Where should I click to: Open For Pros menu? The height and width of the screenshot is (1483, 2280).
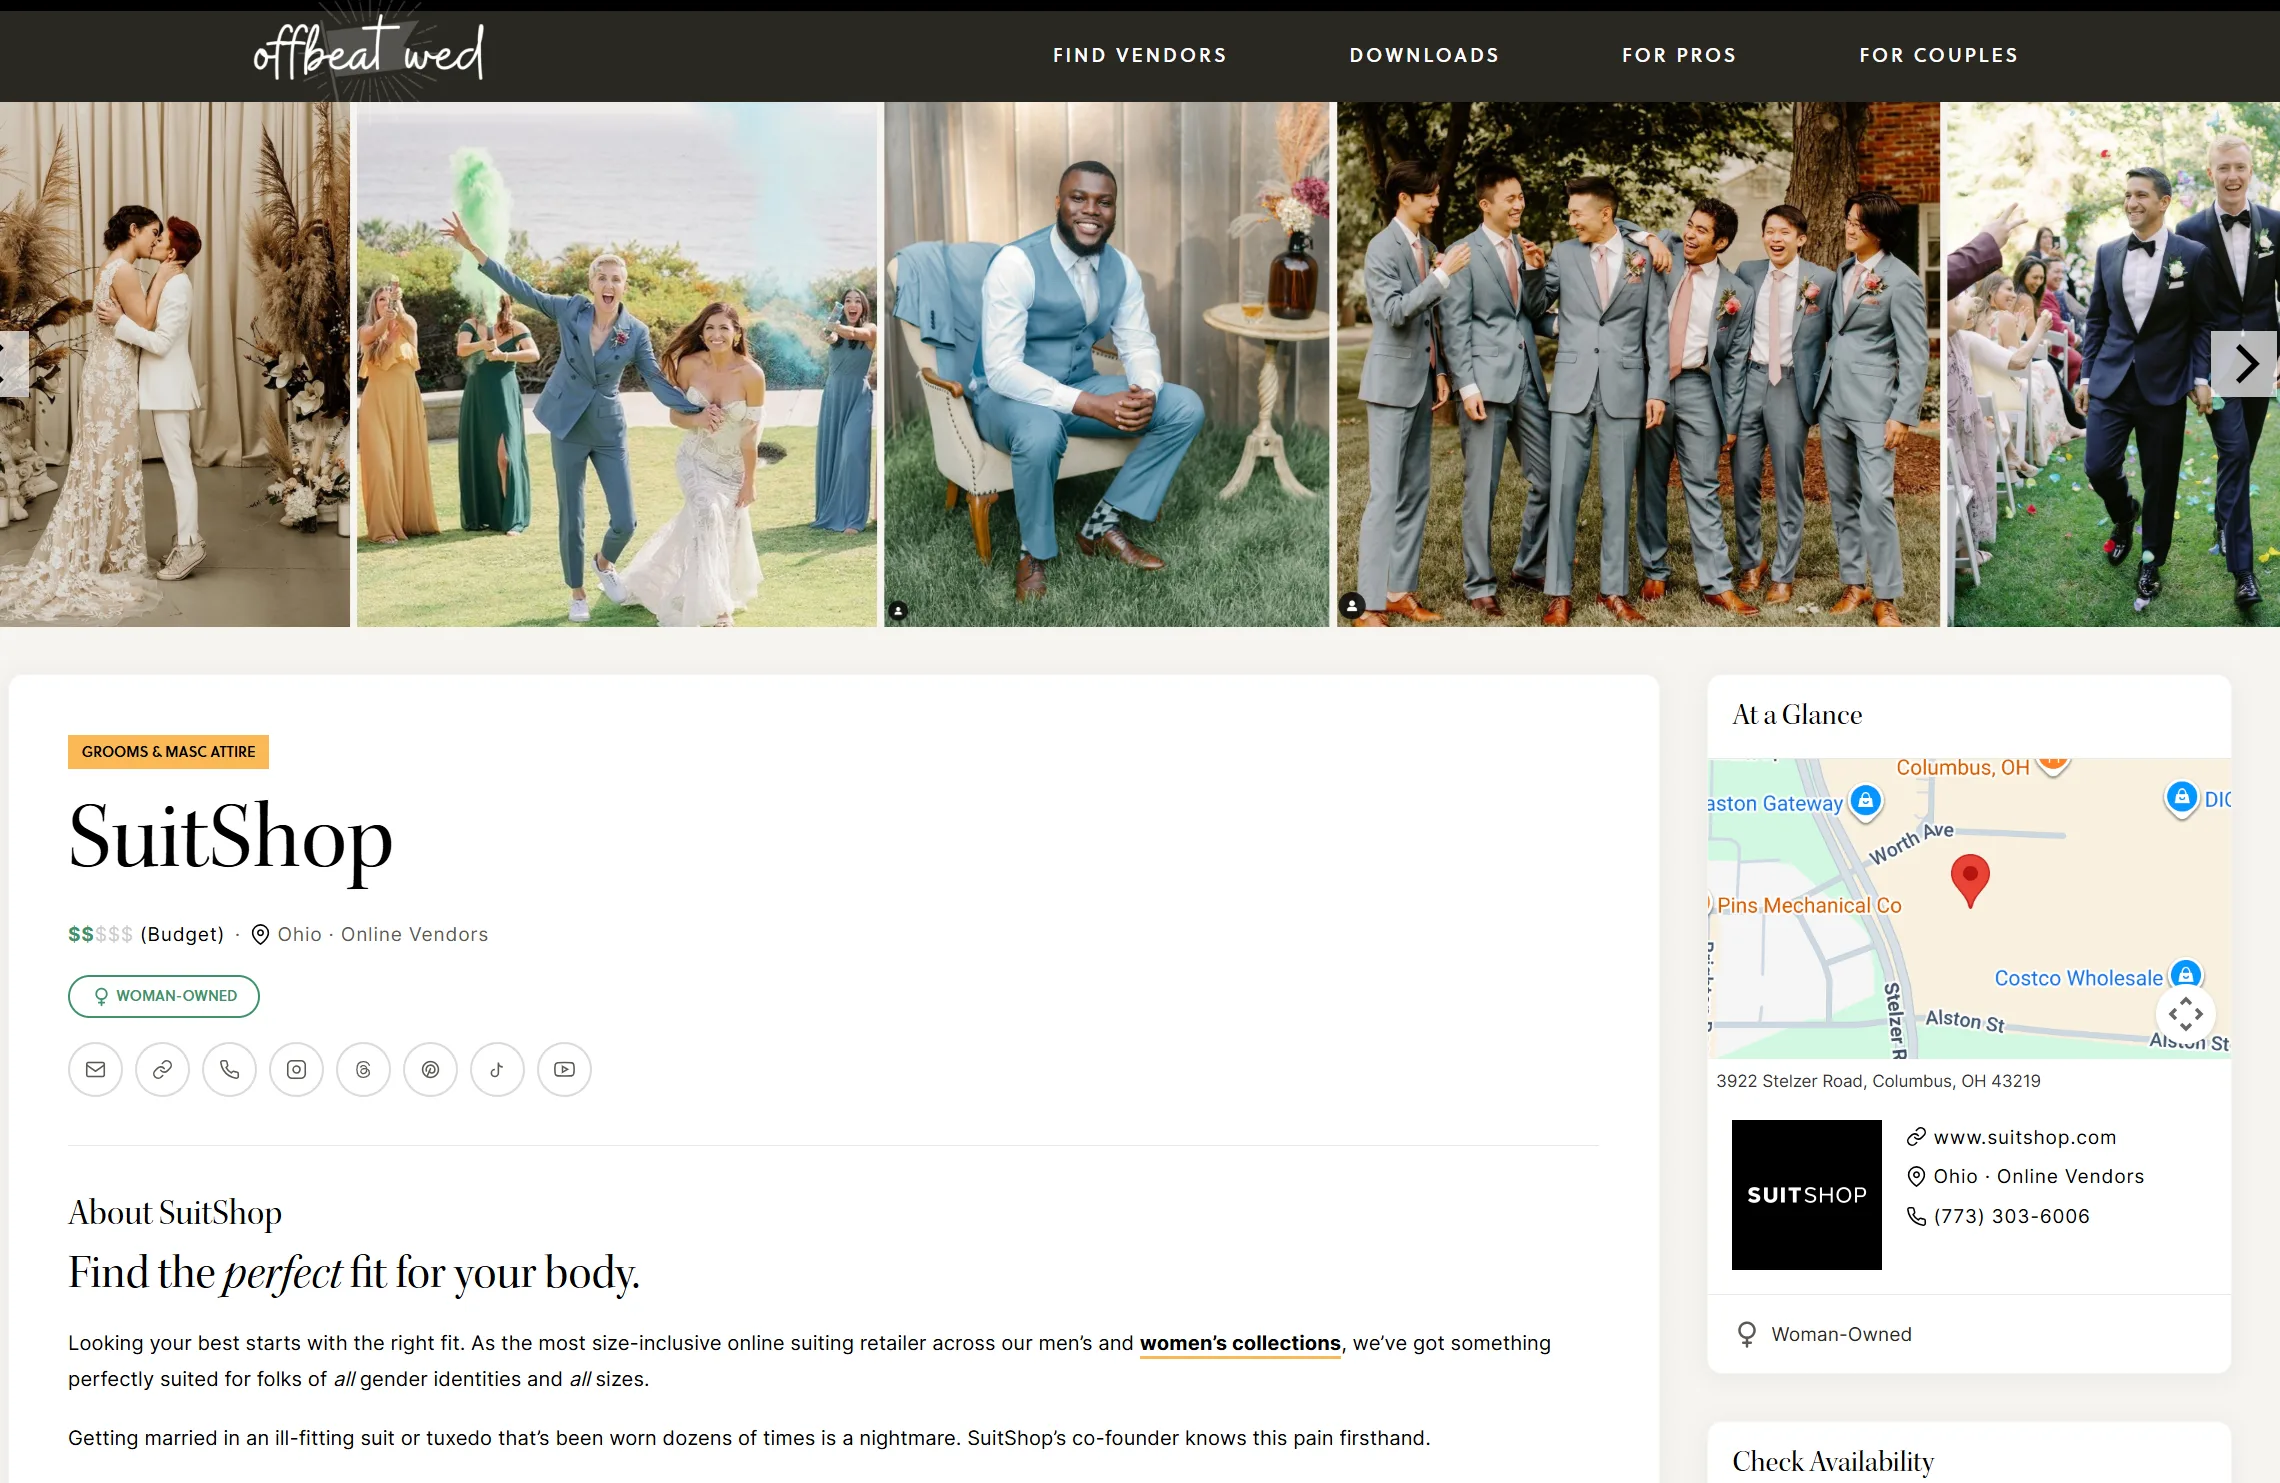[x=1679, y=55]
